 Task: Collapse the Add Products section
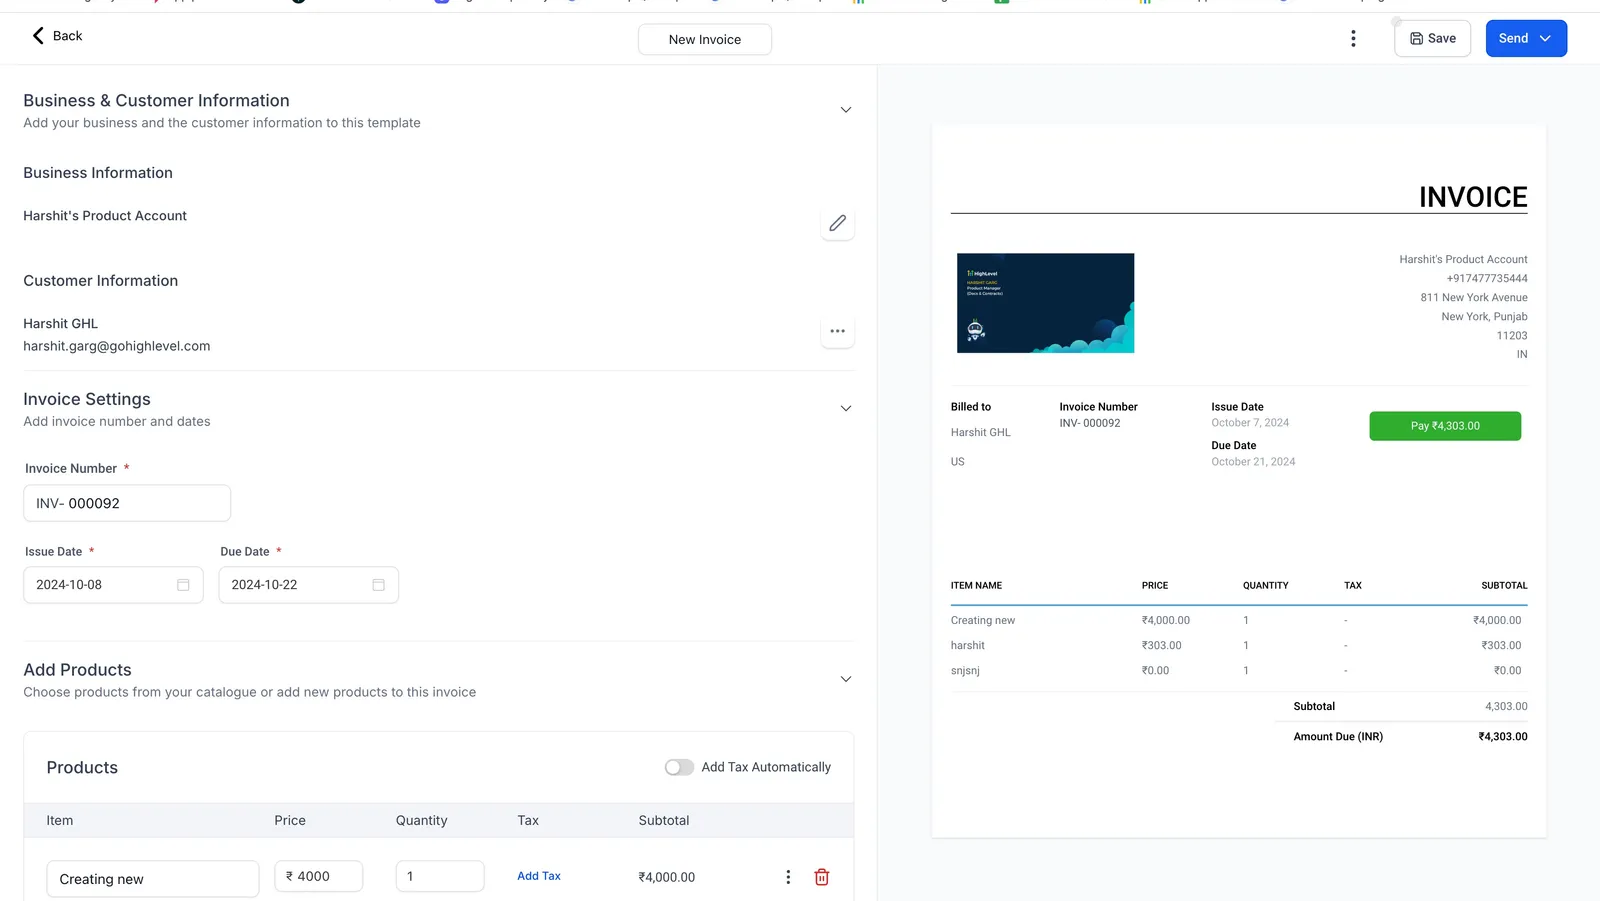point(846,679)
